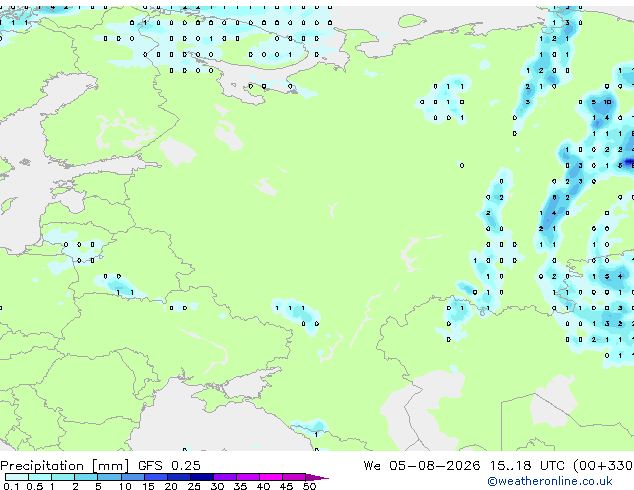The image size is (634, 490).
Task: Click the '25' legend scale label
Action: (x=194, y=486)
